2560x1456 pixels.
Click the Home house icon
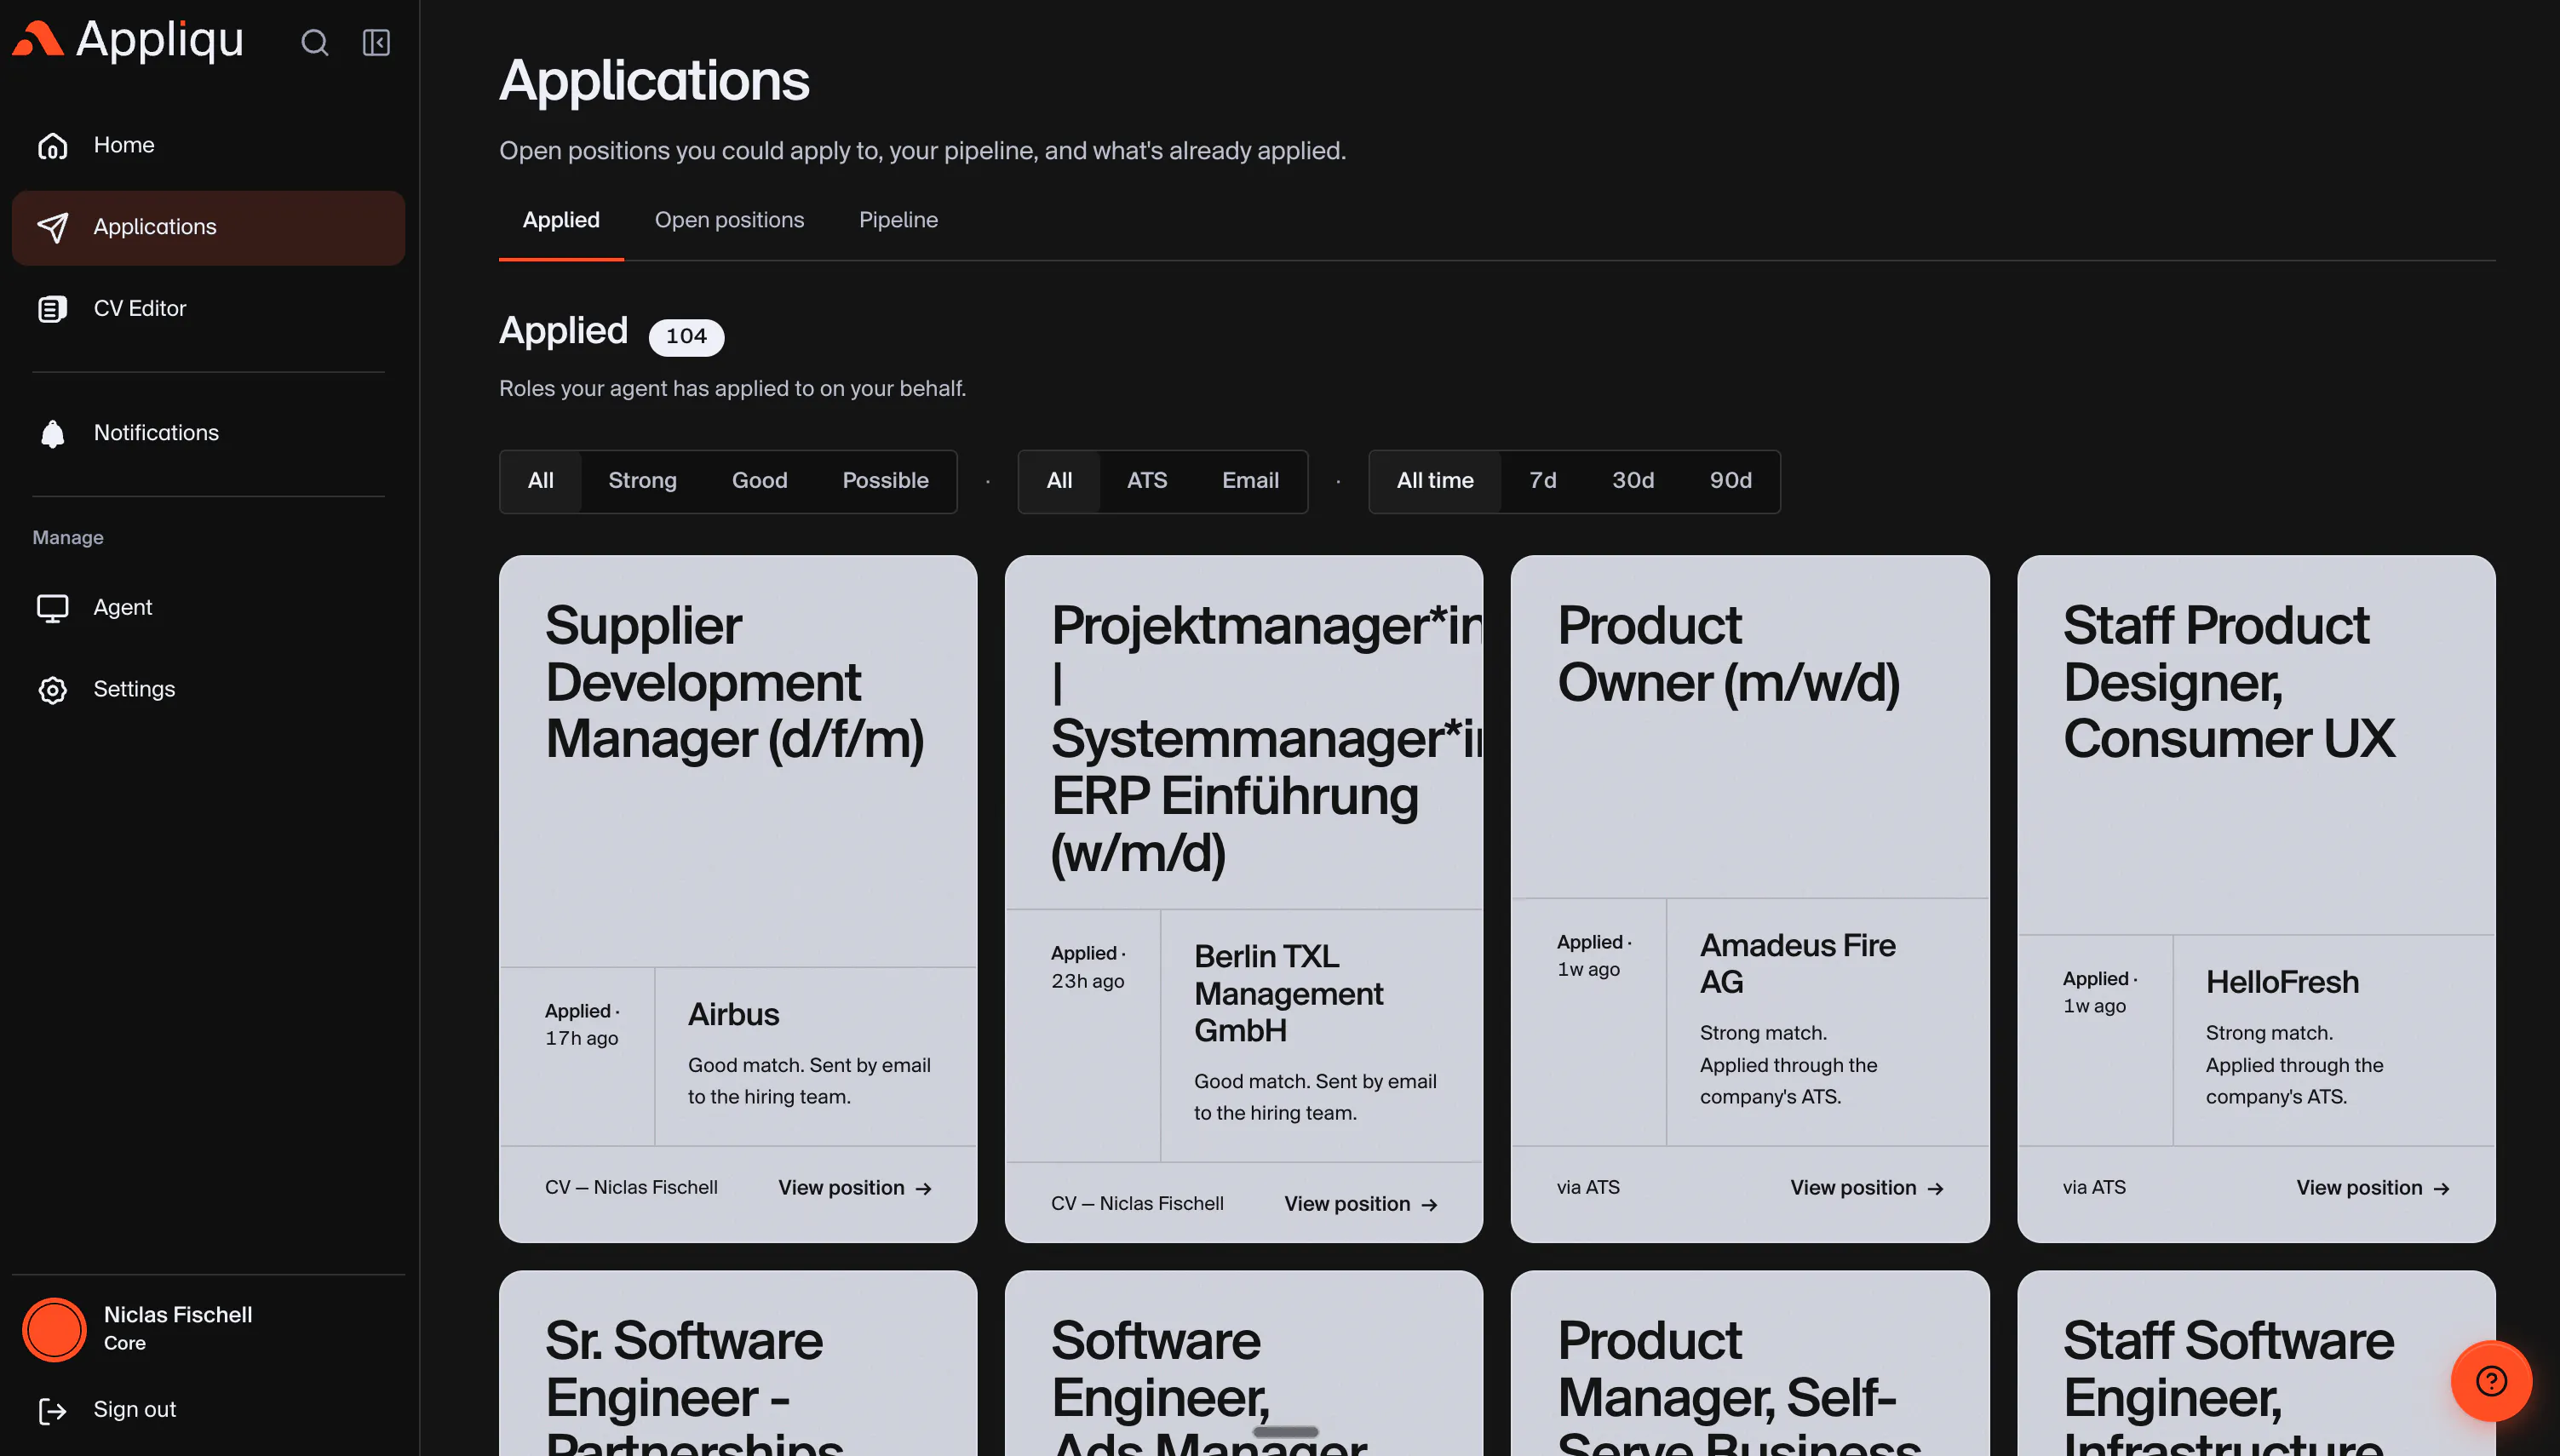pos(52,146)
